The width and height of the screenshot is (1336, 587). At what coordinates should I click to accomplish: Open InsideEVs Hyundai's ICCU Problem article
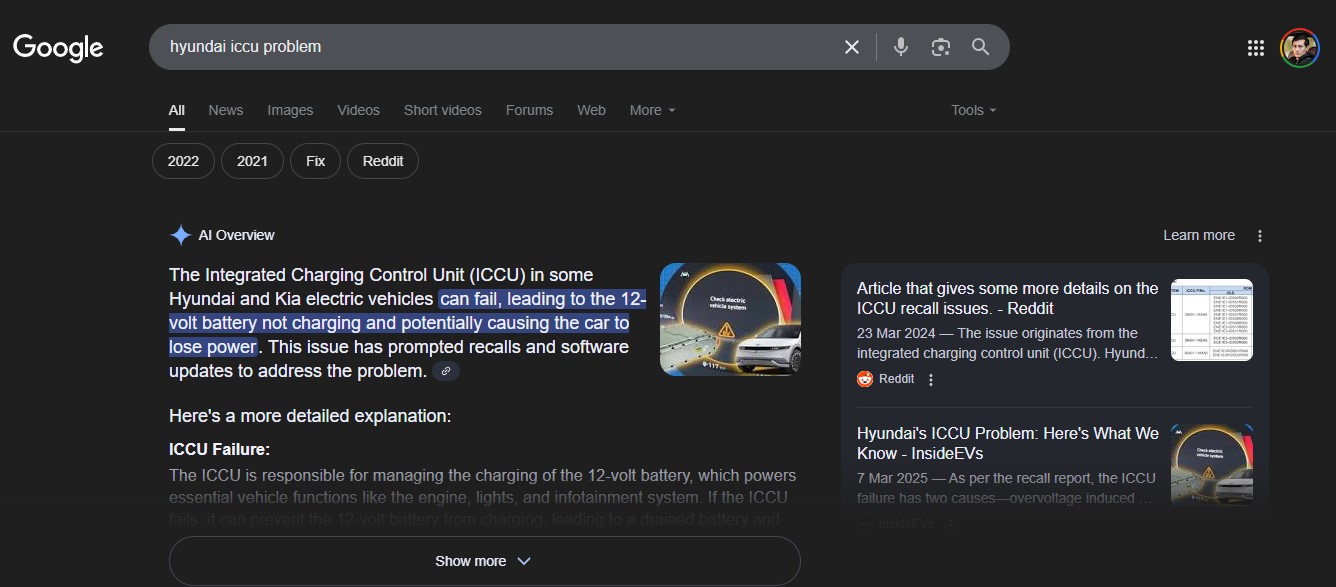tap(1007, 443)
